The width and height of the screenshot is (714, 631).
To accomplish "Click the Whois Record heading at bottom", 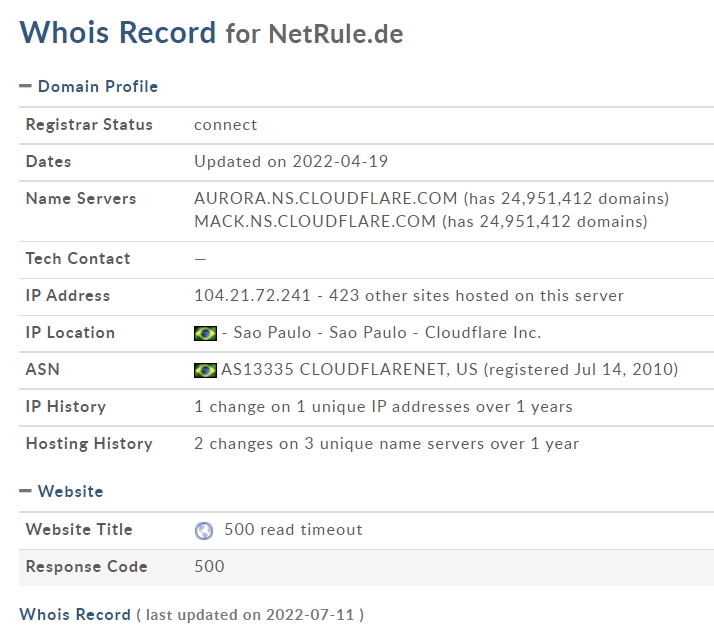I will pyautogui.click(x=75, y=615).
